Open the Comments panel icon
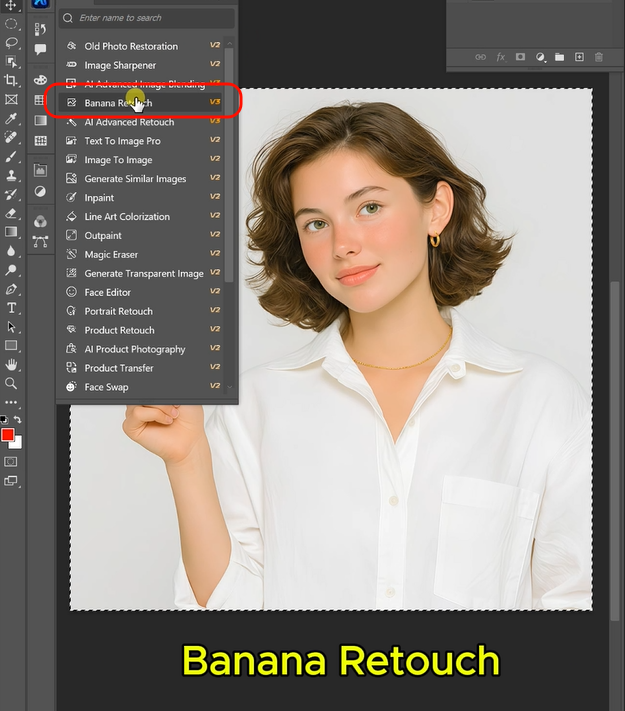This screenshot has height=711, width=625. pyautogui.click(x=40, y=49)
